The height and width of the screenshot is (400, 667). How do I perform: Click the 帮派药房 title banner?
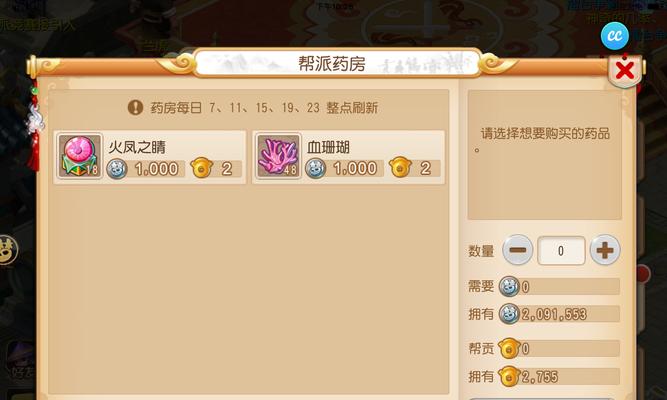tap(332, 64)
